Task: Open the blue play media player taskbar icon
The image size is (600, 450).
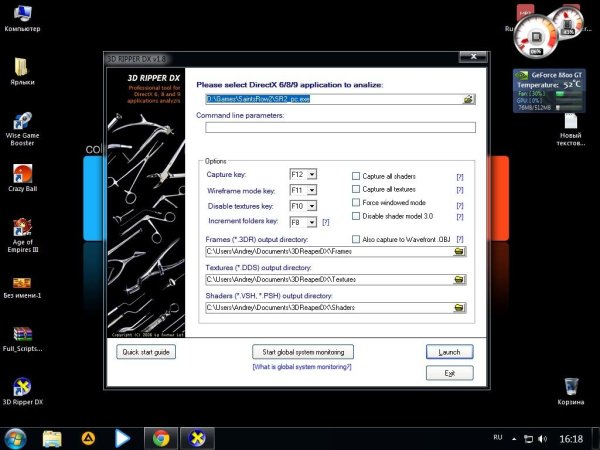Action: pos(122,439)
